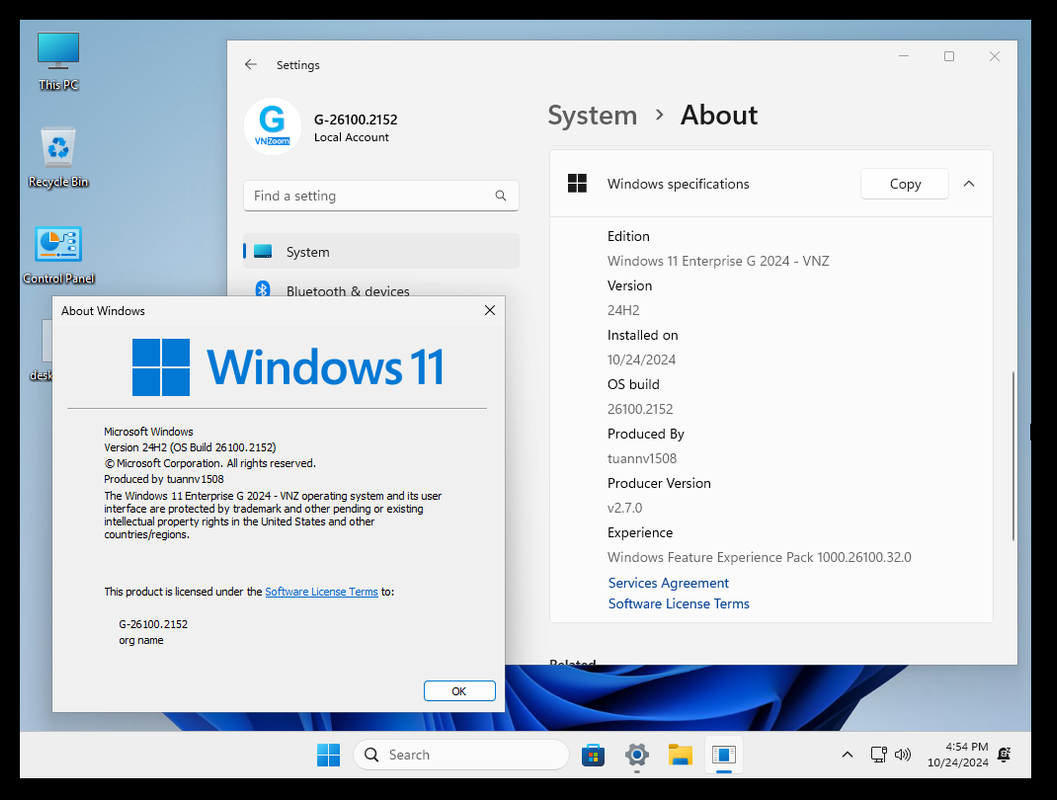The height and width of the screenshot is (800, 1057).
Task: Click the Windows logo beside Windows specifications
Action: 577,183
